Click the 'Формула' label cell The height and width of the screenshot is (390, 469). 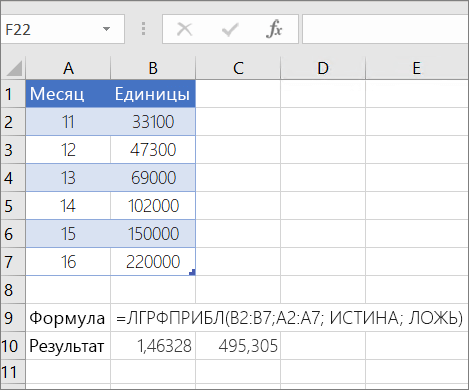point(68,317)
